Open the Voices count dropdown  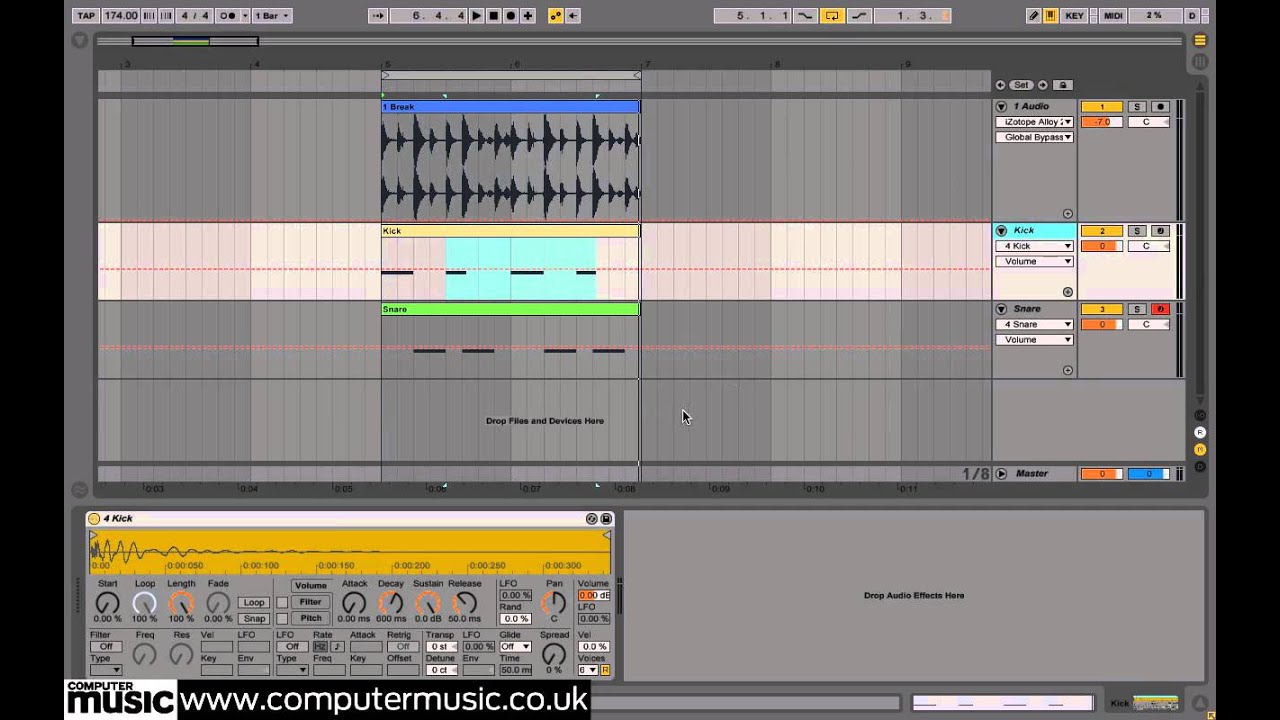click(x=588, y=670)
